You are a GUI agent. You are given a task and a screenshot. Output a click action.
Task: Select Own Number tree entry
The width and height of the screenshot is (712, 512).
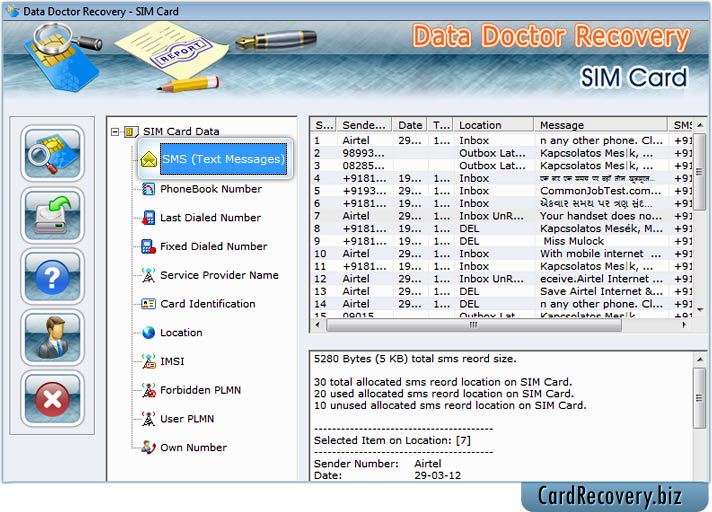pyautogui.click(x=193, y=448)
